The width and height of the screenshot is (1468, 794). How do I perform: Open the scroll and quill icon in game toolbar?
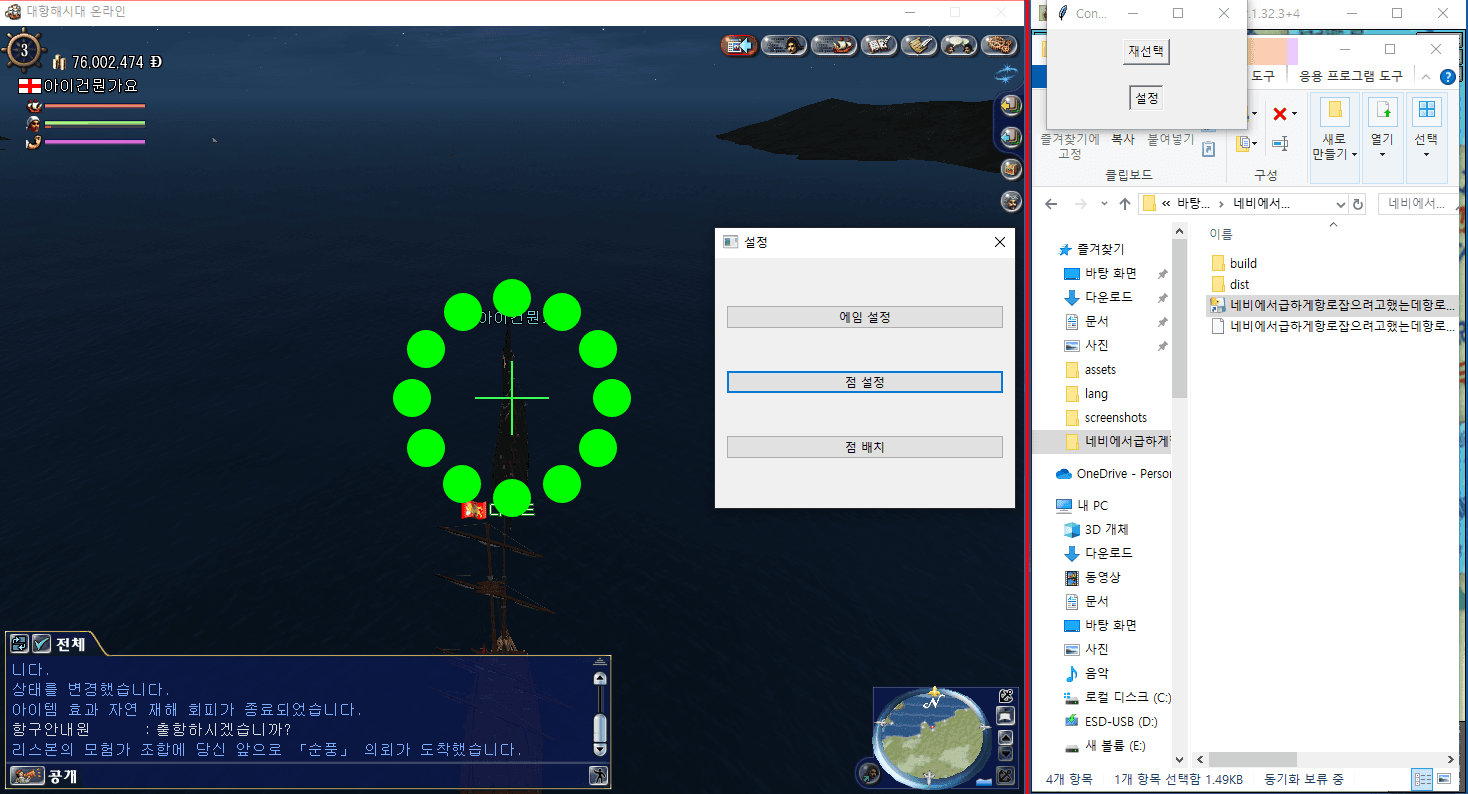pos(919,45)
